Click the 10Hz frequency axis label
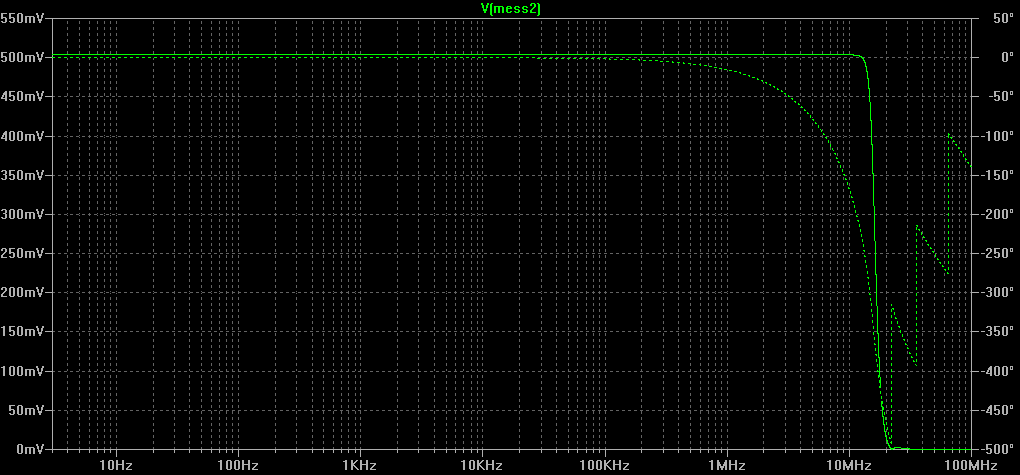 click(116, 465)
